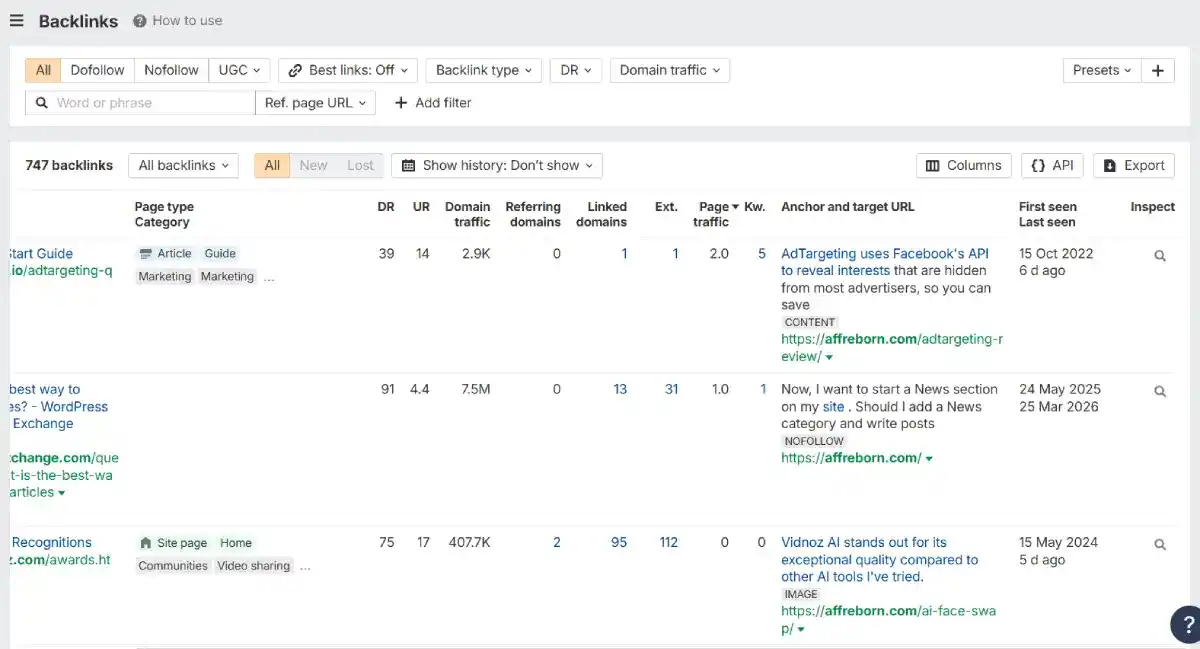The width and height of the screenshot is (1200, 649).
Task: Click the Video sharing category tag
Action: click(253, 566)
